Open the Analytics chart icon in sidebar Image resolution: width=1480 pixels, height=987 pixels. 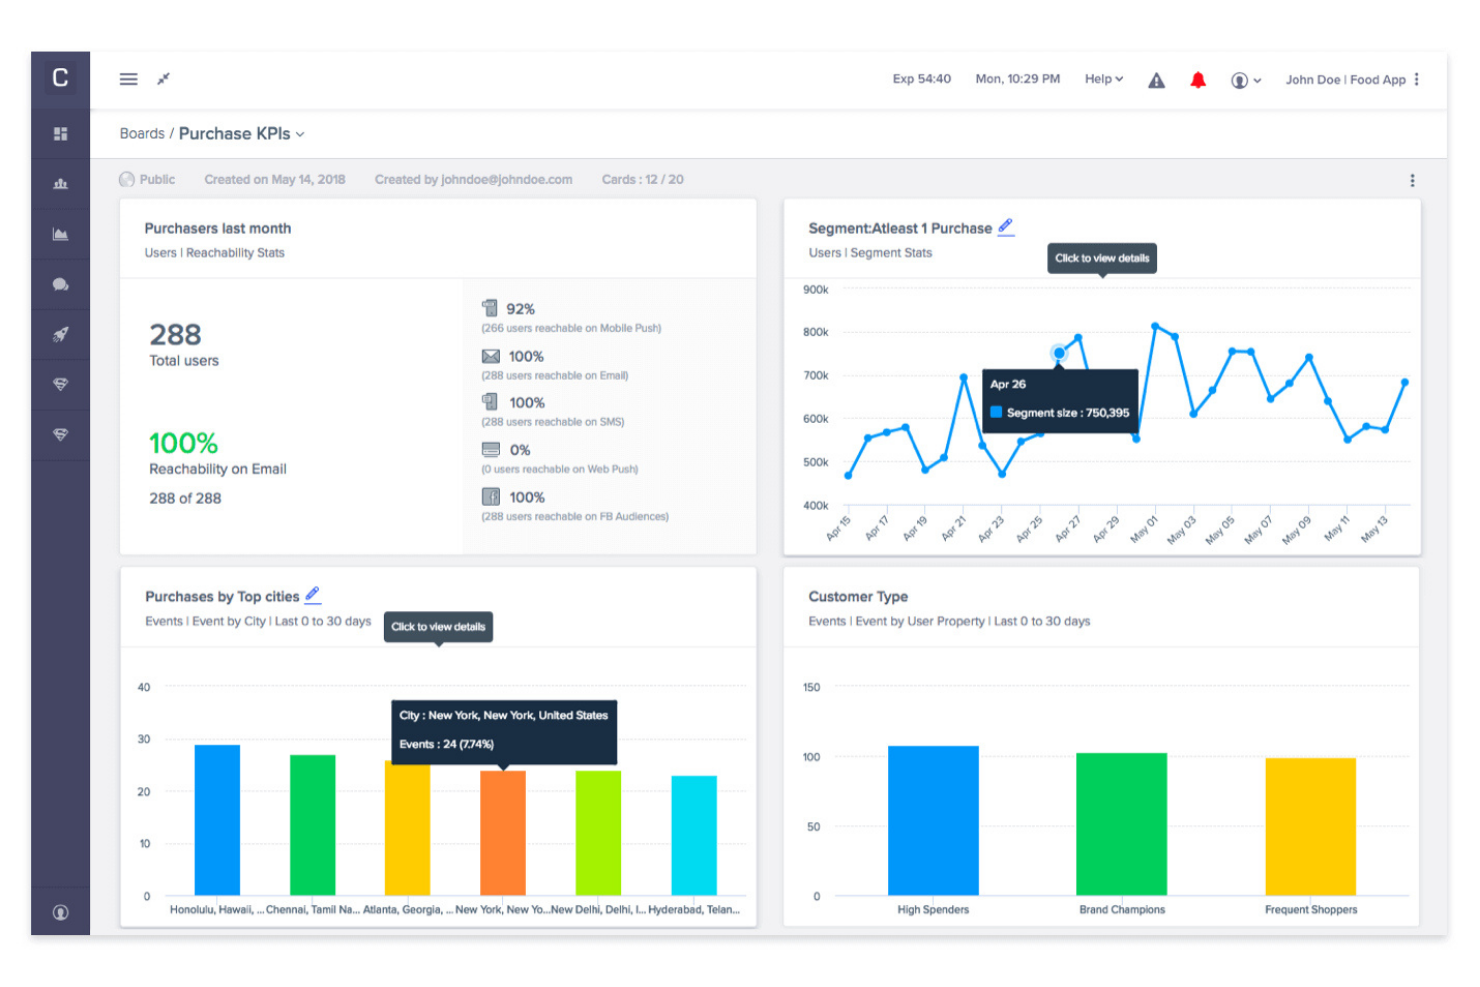tap(60, 233)
